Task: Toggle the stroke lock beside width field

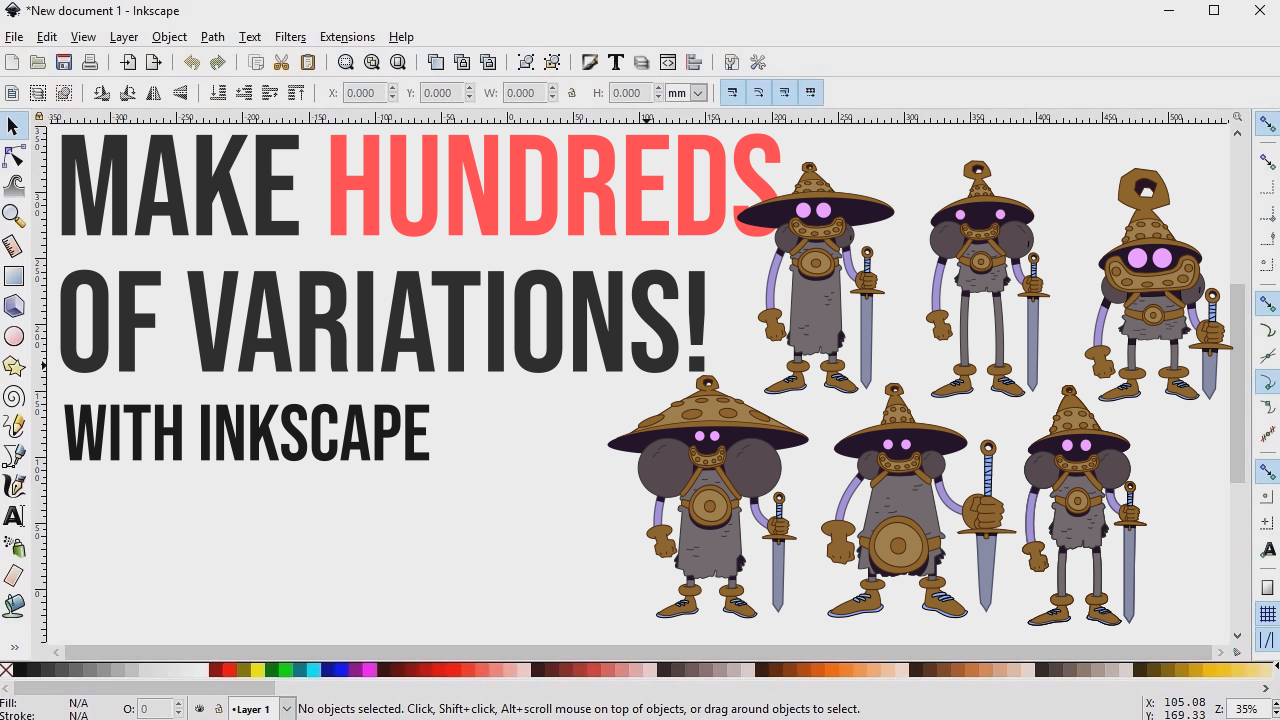Action: [x=572, y=92]
